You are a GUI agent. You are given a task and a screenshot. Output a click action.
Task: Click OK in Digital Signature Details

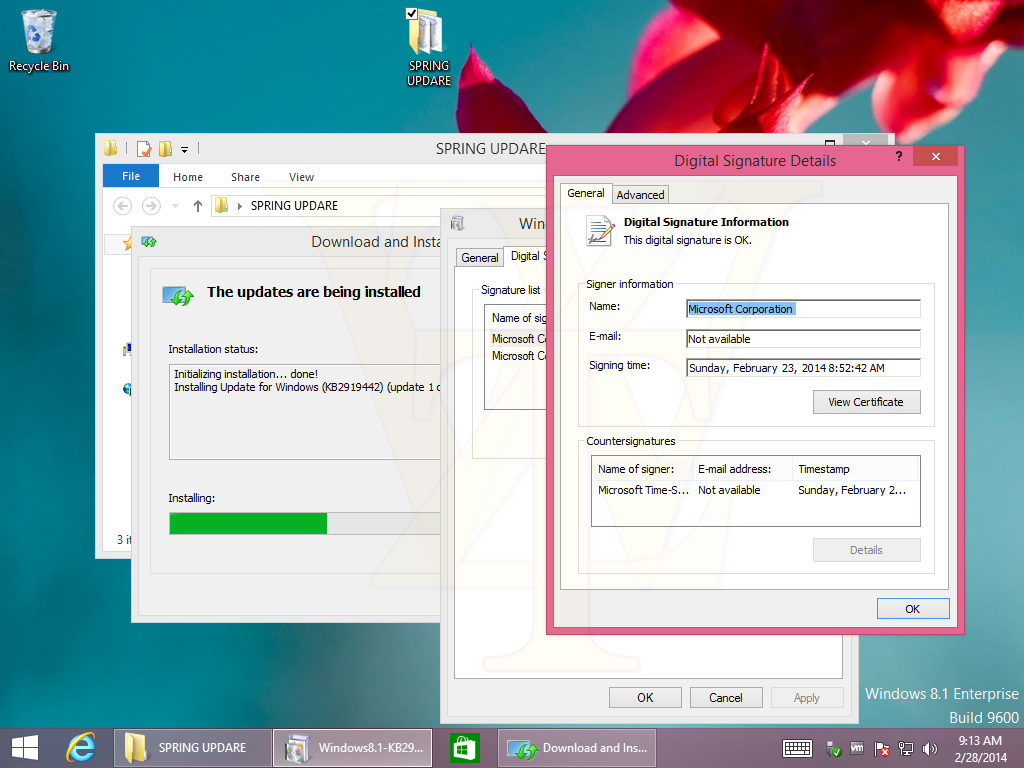click(912, 609)
